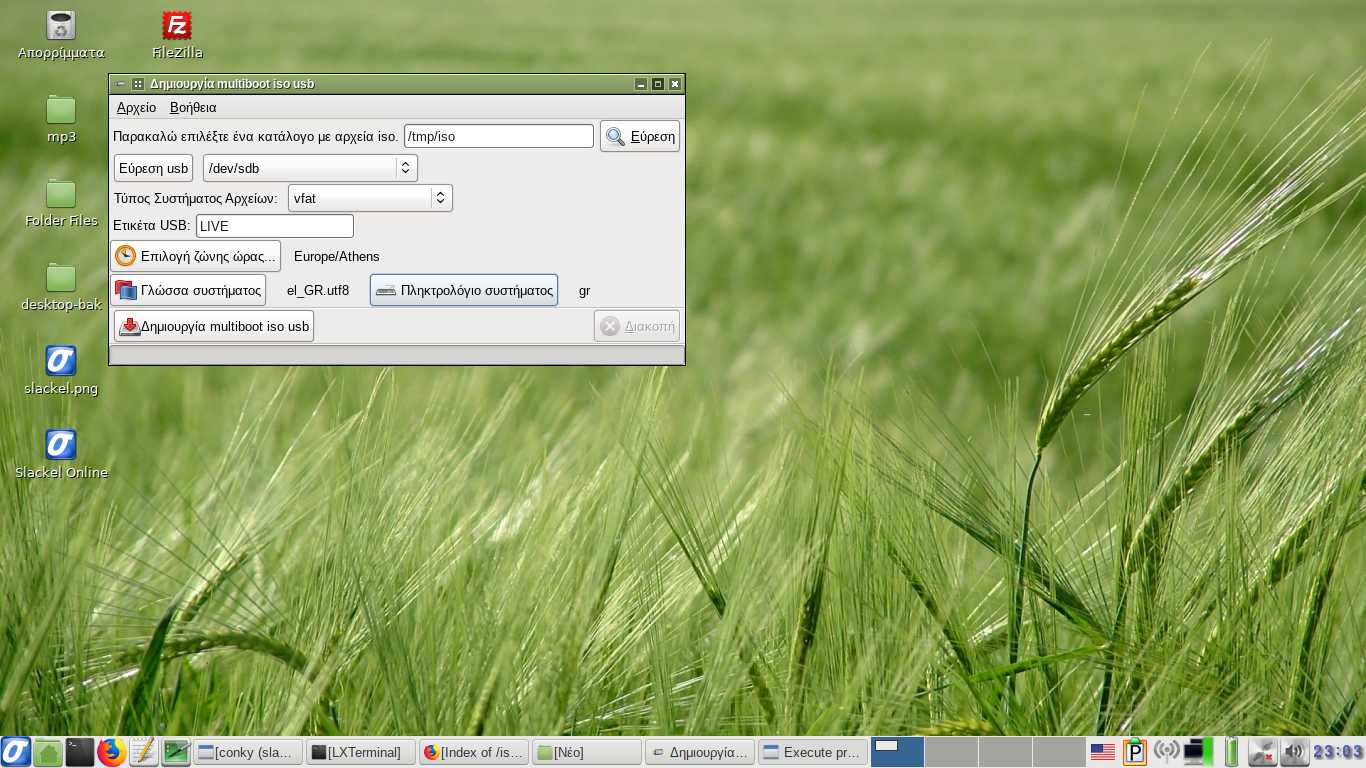Click the battery status tray icon
Screen dimensions: 1366x768
point(1231,752)
